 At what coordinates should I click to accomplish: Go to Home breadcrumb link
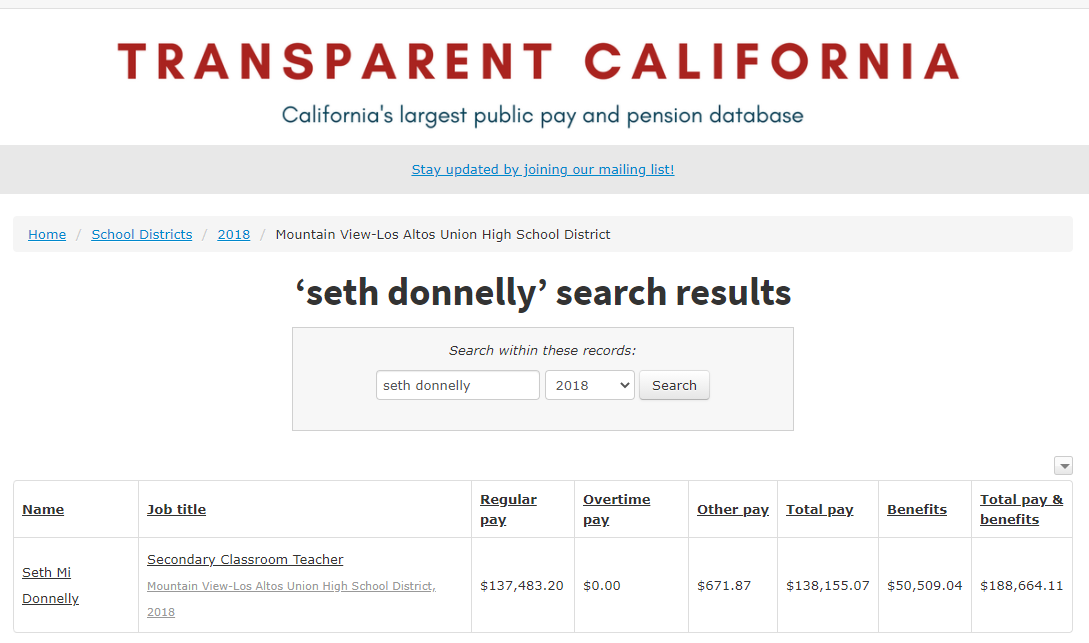click(47, 235)
